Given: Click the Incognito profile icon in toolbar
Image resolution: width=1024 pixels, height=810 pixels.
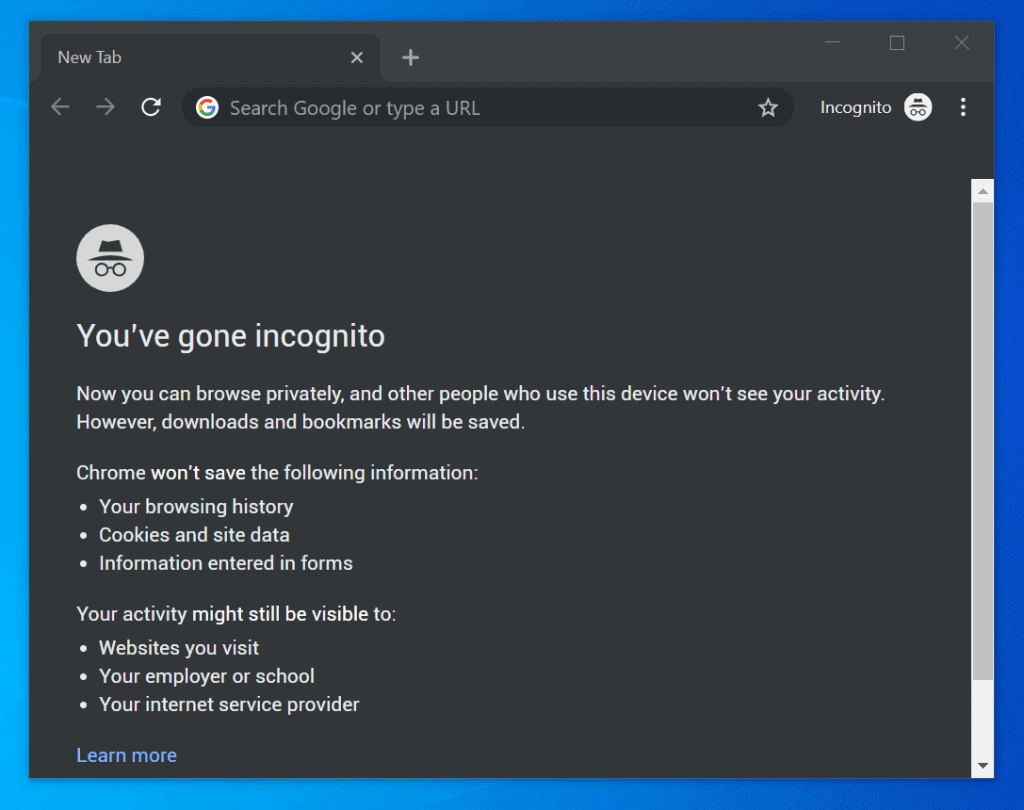Looking at the screenshot, I should pos(918,107).
